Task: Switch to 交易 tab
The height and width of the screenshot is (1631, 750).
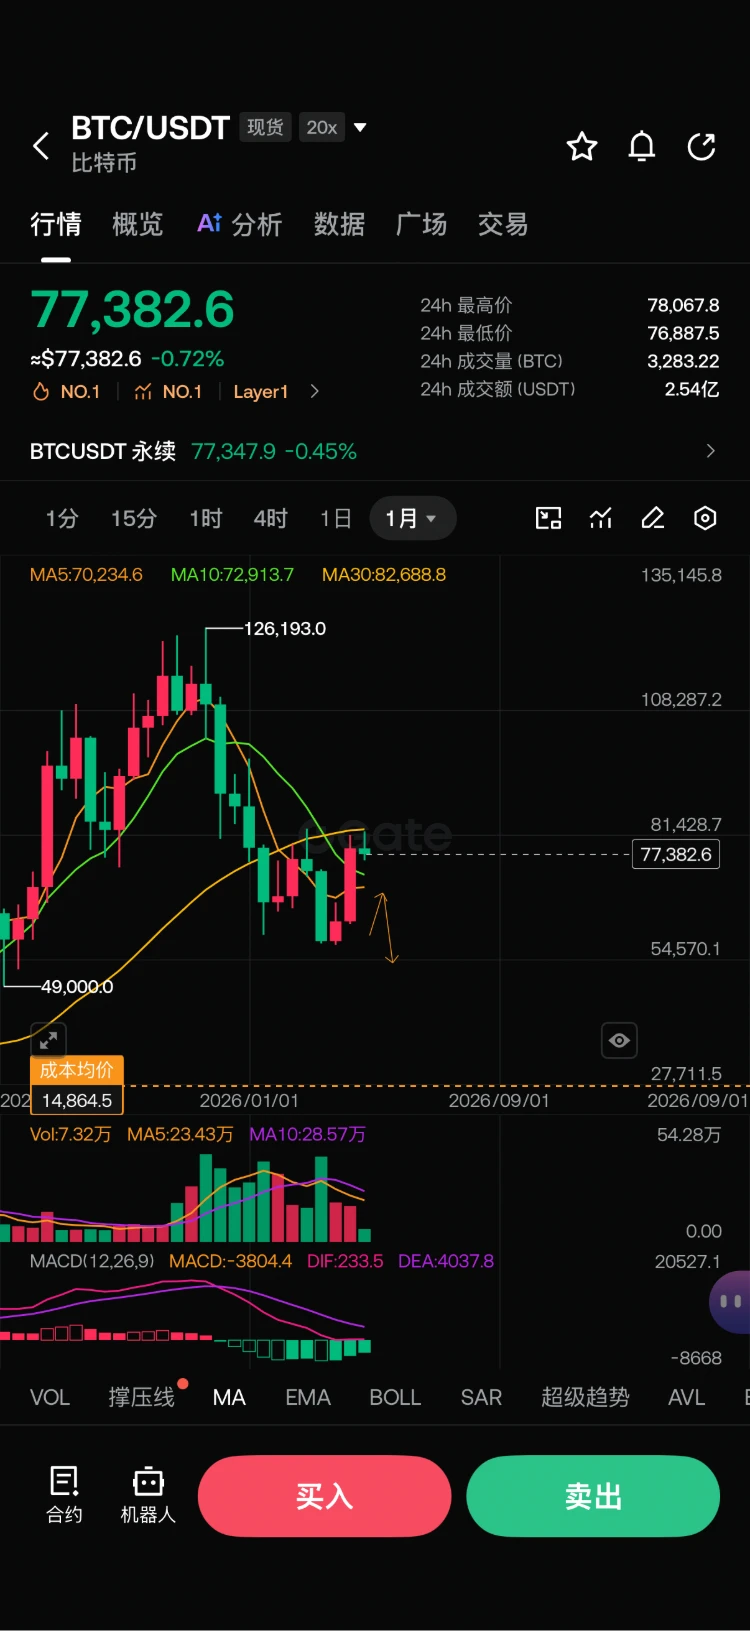Action: click(503, 224)
